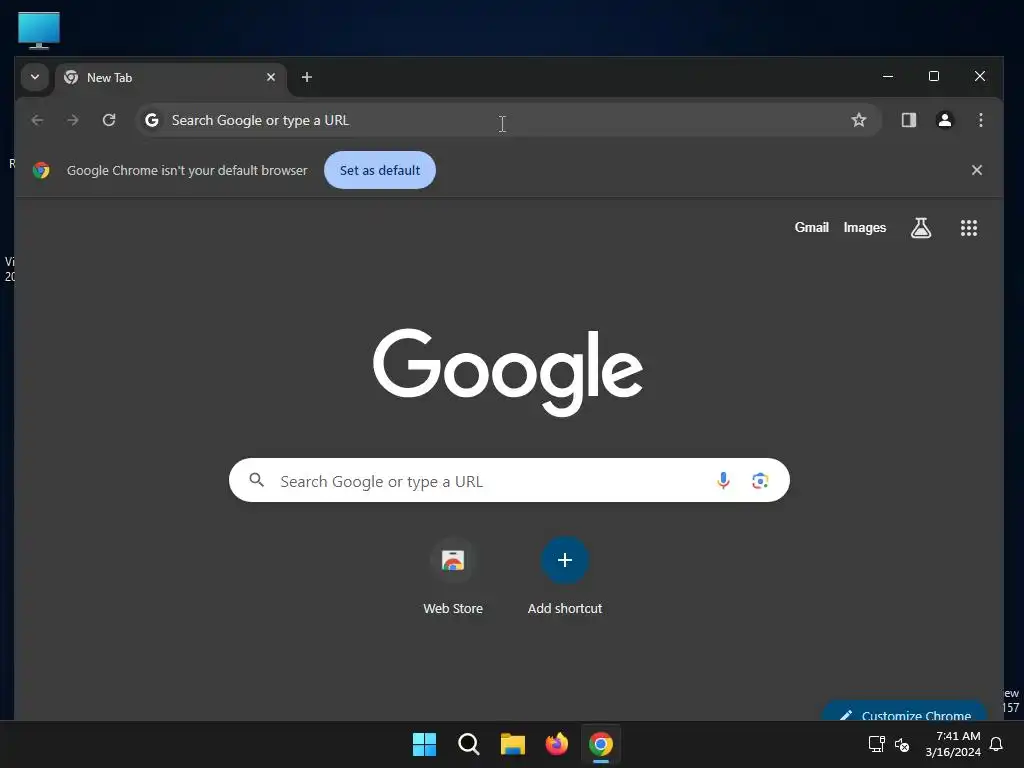Click the Google logo
Viewport: 1024px width, 768px height.
click(x=508, y=372)
